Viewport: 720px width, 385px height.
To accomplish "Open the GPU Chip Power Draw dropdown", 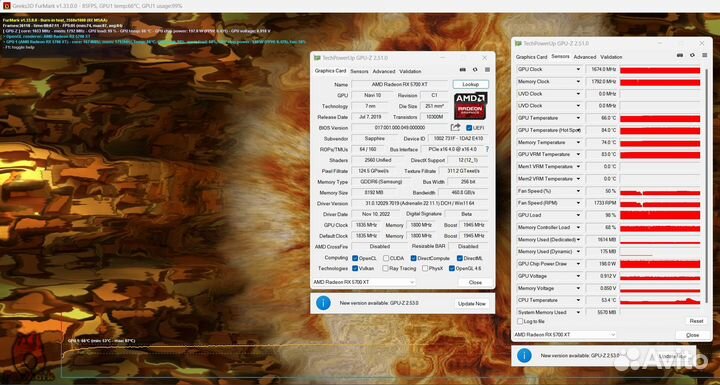I will coord(578,264).
